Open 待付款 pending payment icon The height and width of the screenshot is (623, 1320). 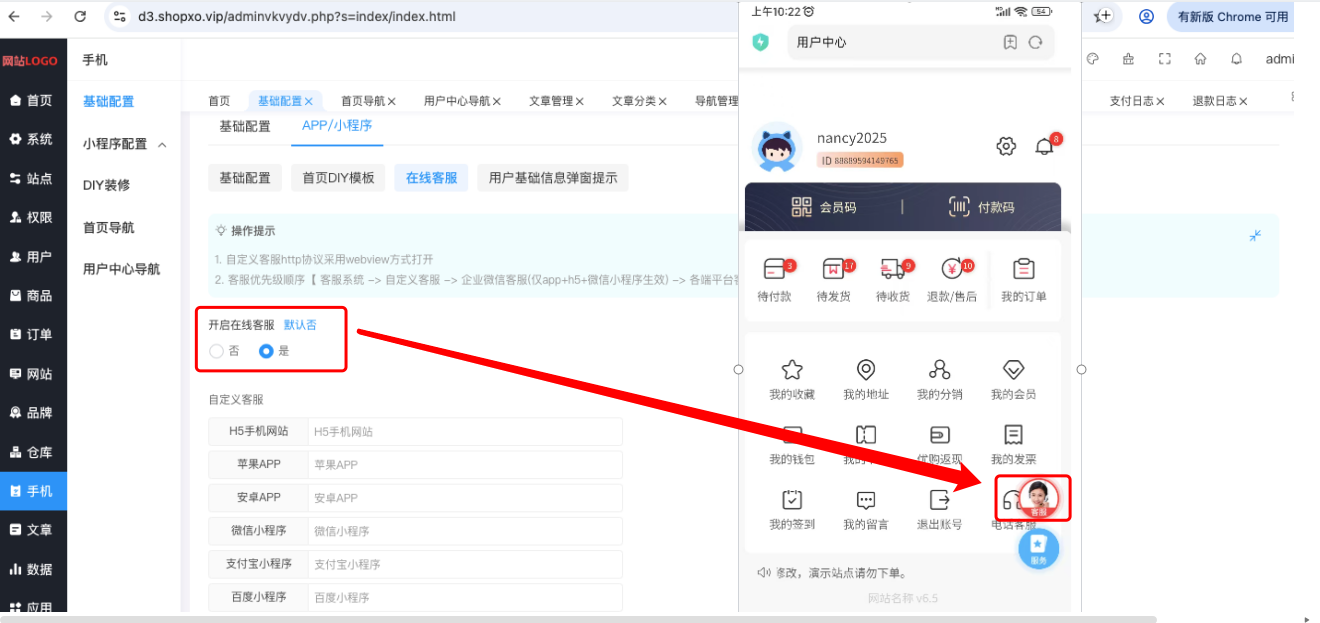point(775,269)
